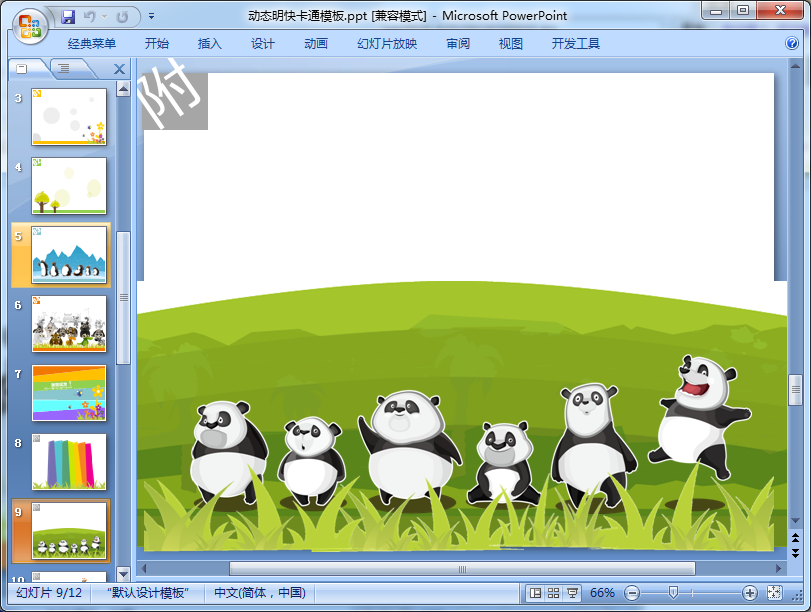
Task: Fit slide to current window
Action: (774, 593)
